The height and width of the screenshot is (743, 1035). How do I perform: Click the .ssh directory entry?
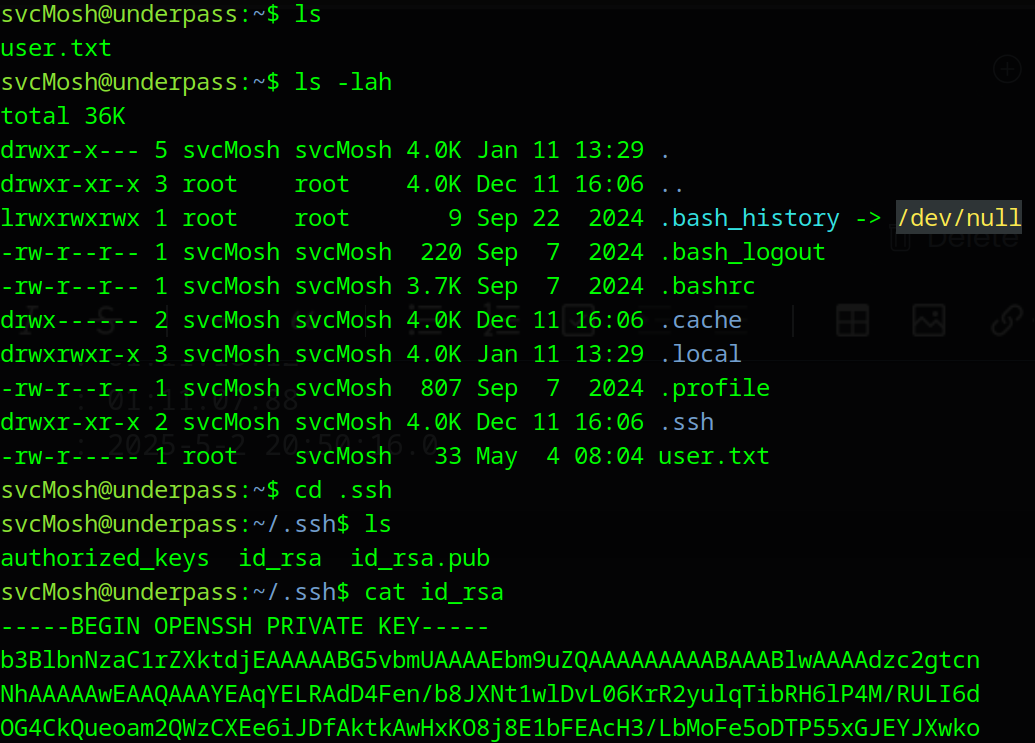coord(688,421)
